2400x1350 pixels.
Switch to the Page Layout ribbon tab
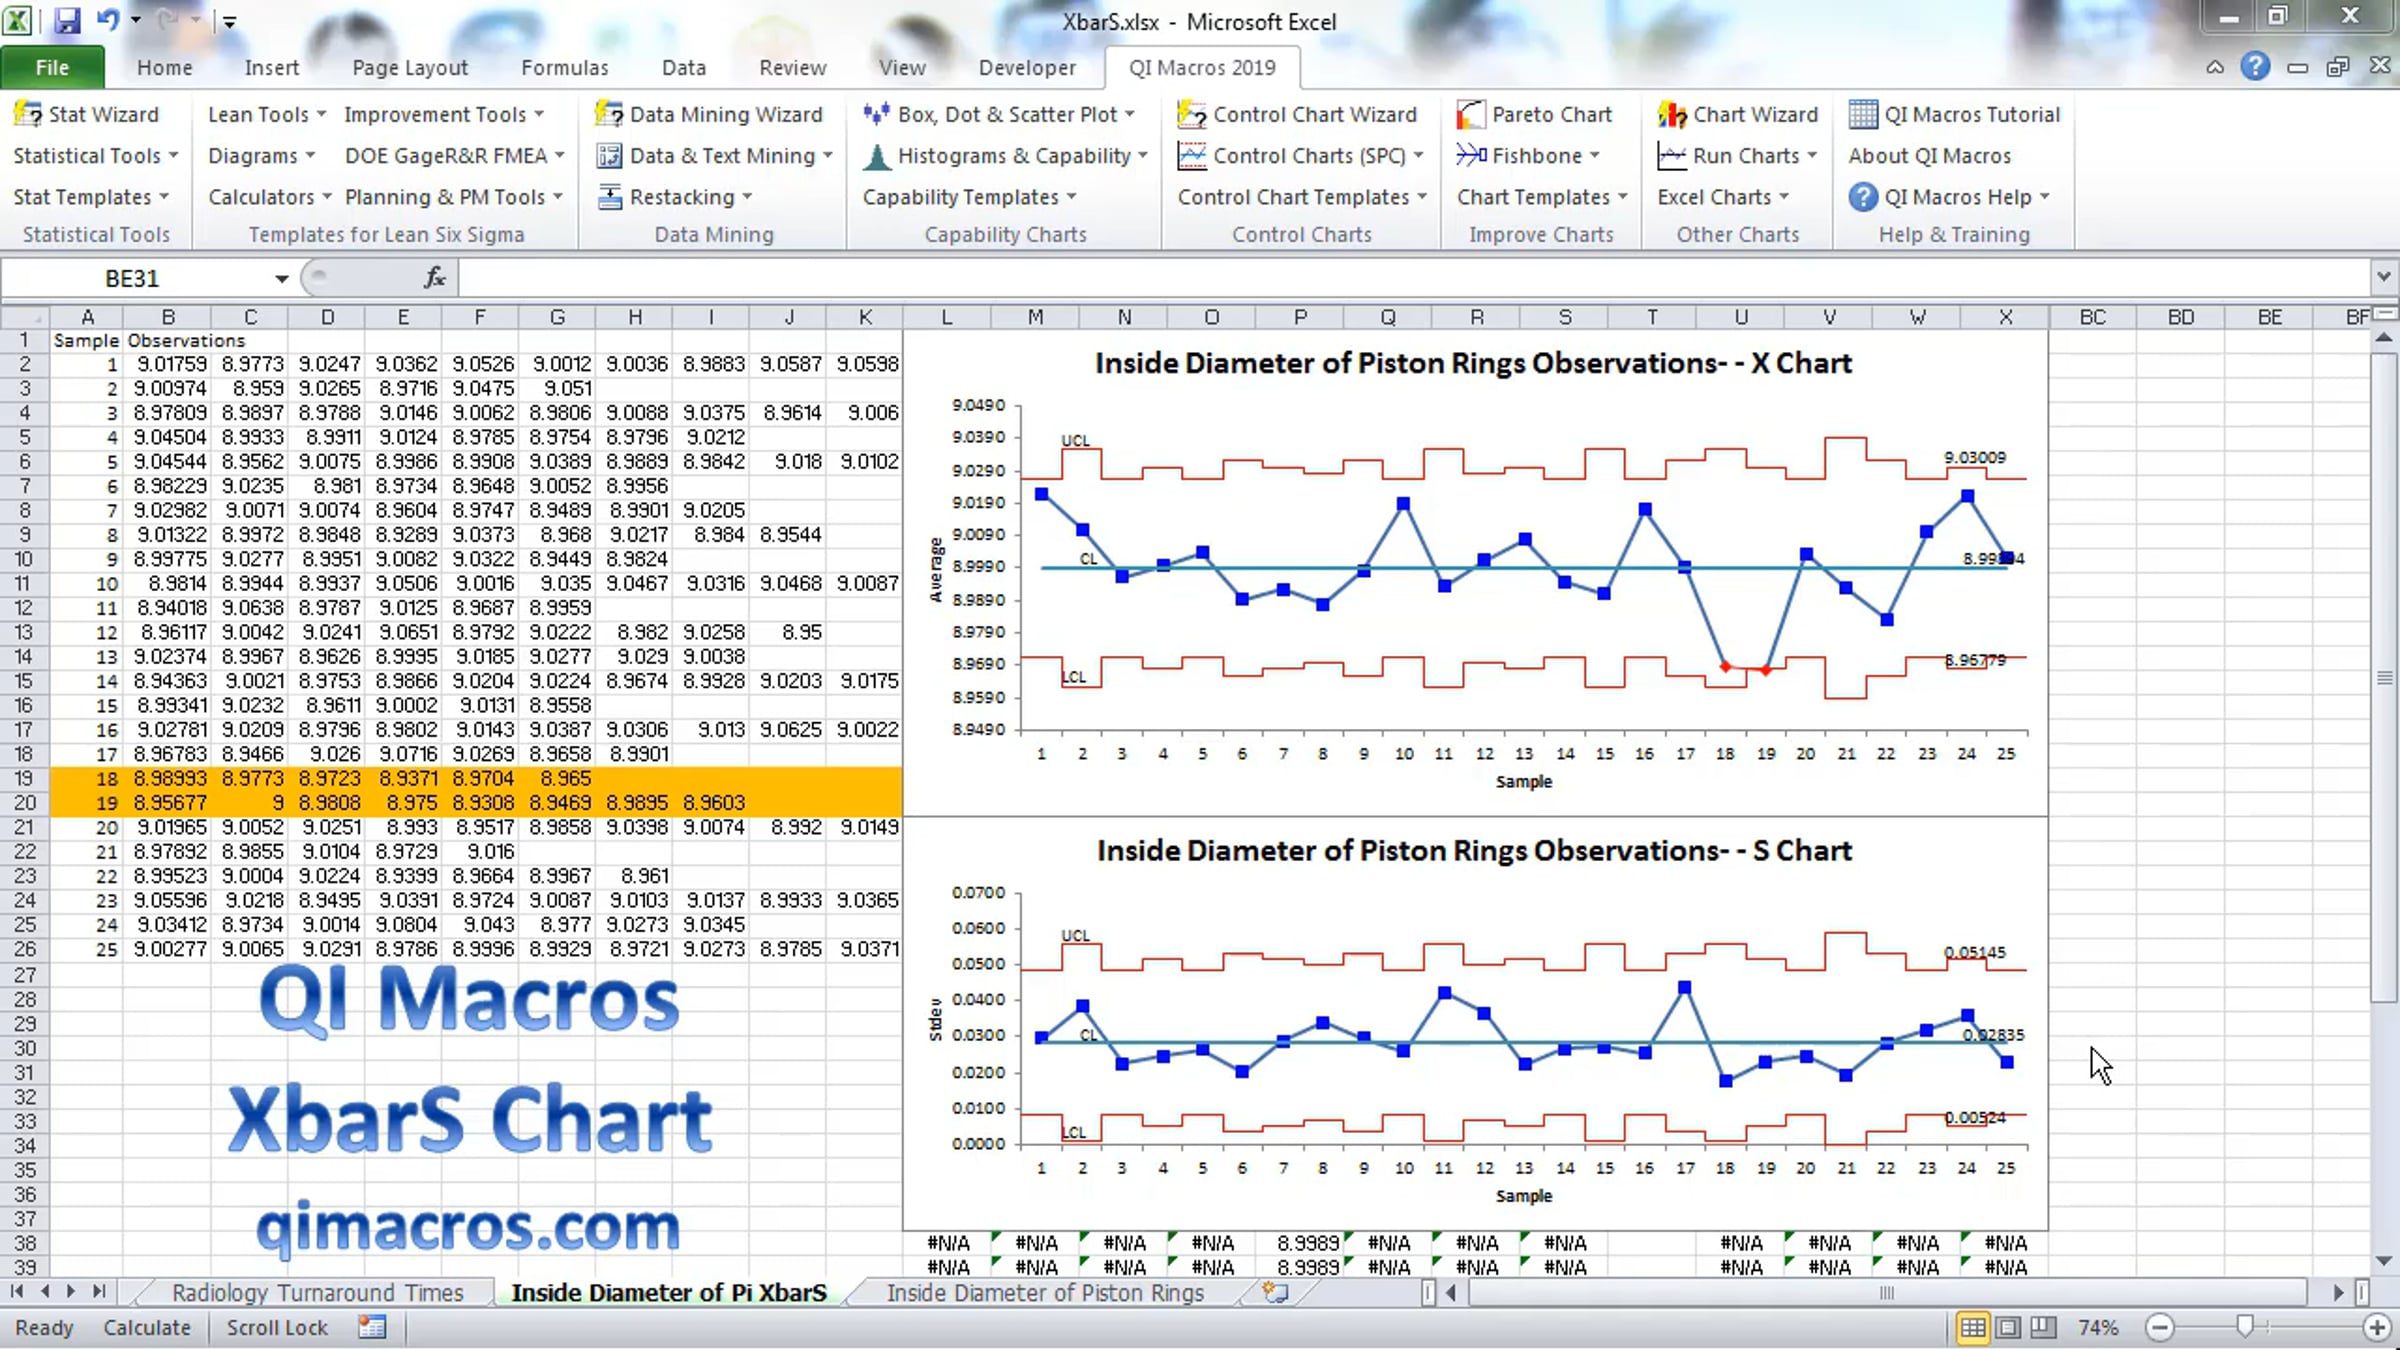tap(410, 67)
